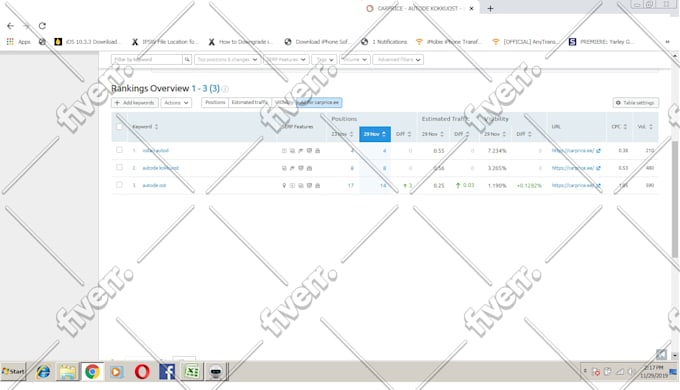Show info next to Rankings Overview title
Image resolution: width=680 pixels, height=390 pixels.
[x=225, y=89]
